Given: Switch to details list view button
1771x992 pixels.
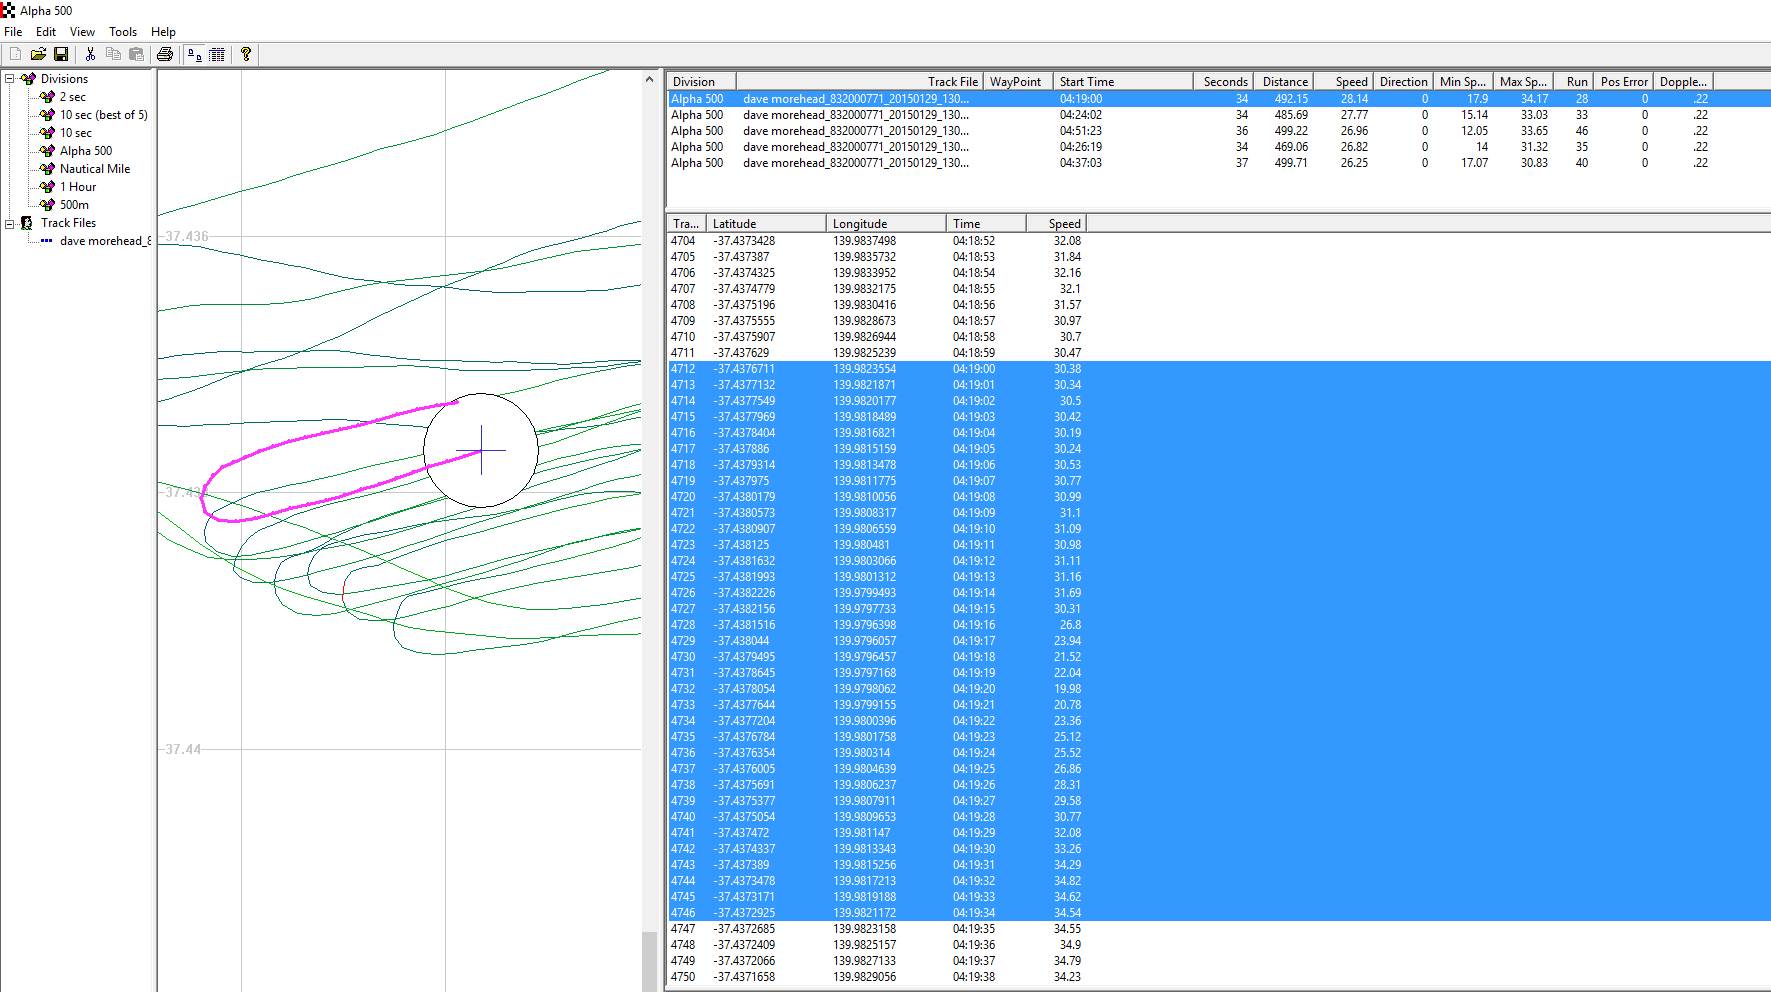Looking at the screenshot, I should pyautogui.click(x=217, y=54).
